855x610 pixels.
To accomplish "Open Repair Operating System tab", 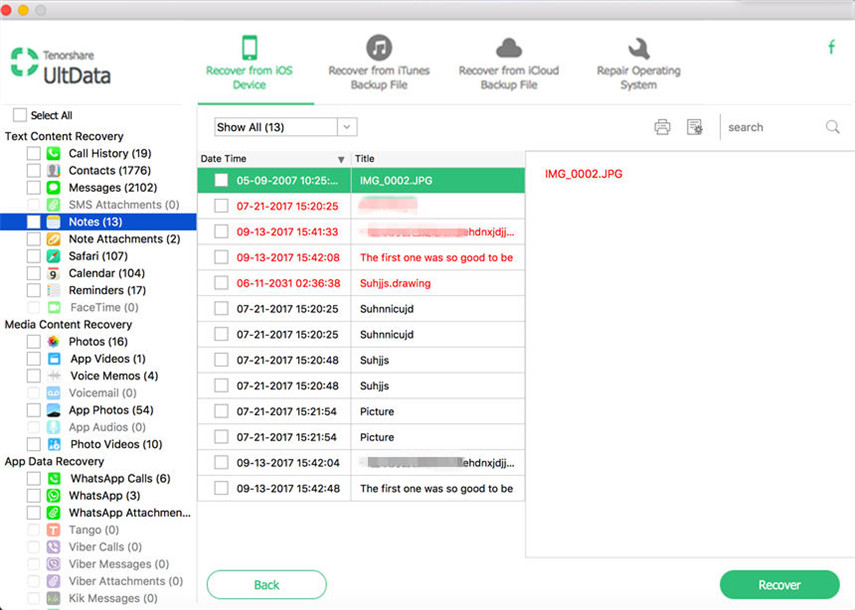I will pos(639,63).
